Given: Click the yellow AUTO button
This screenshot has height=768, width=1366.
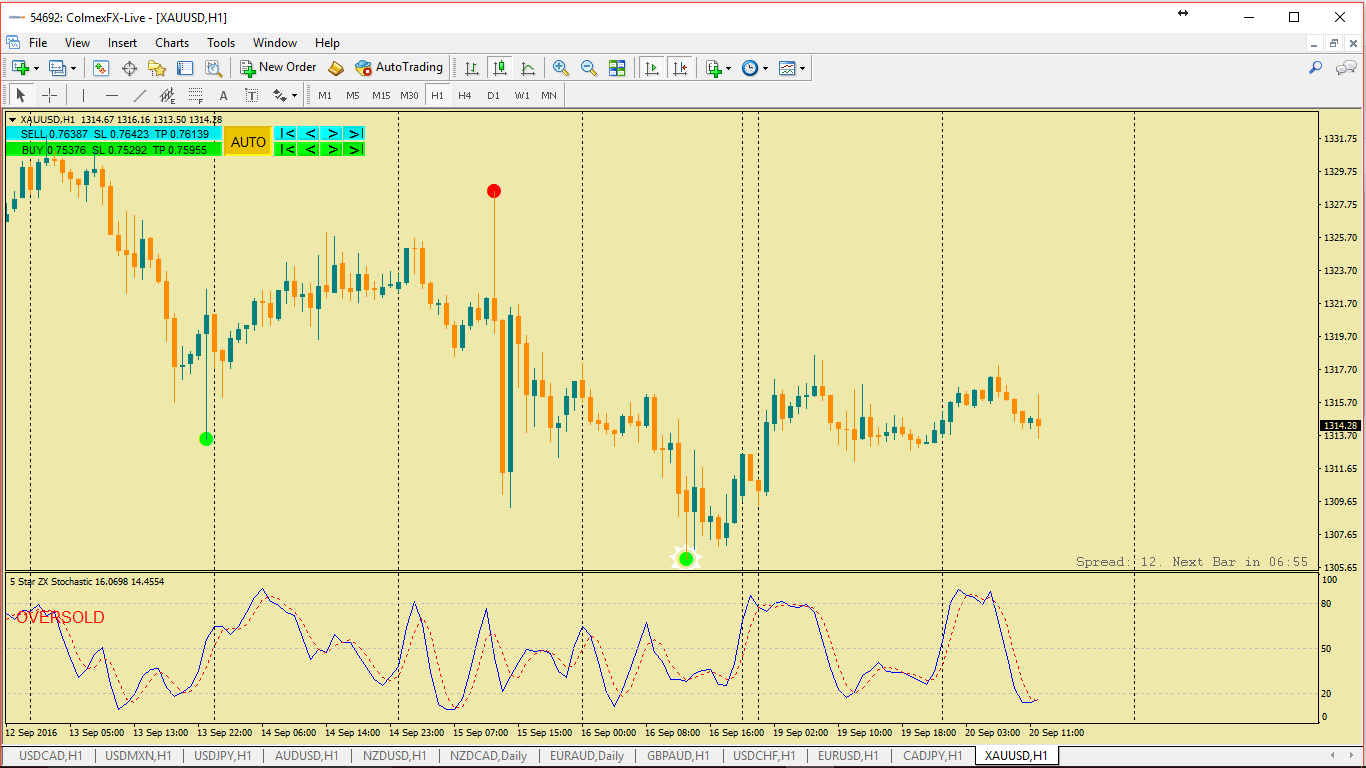Looking at the screenshot, I should tap(248, 142).
